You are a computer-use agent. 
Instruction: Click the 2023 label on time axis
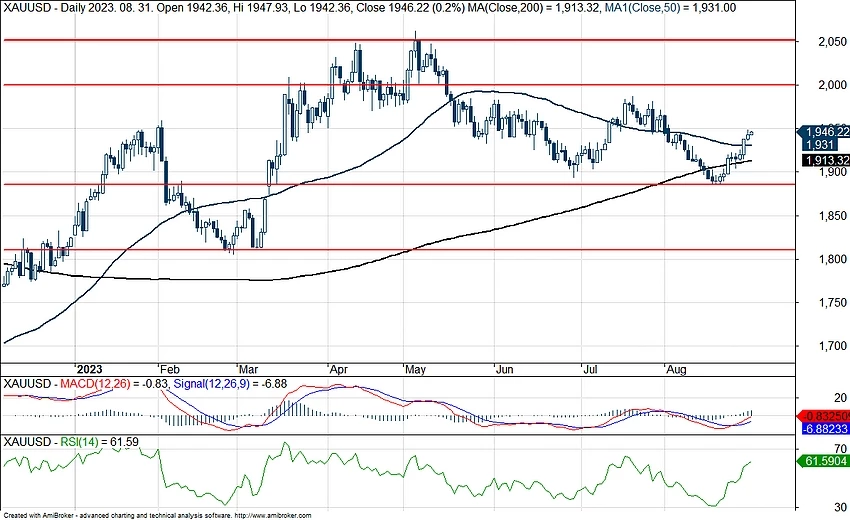(89, 370)
